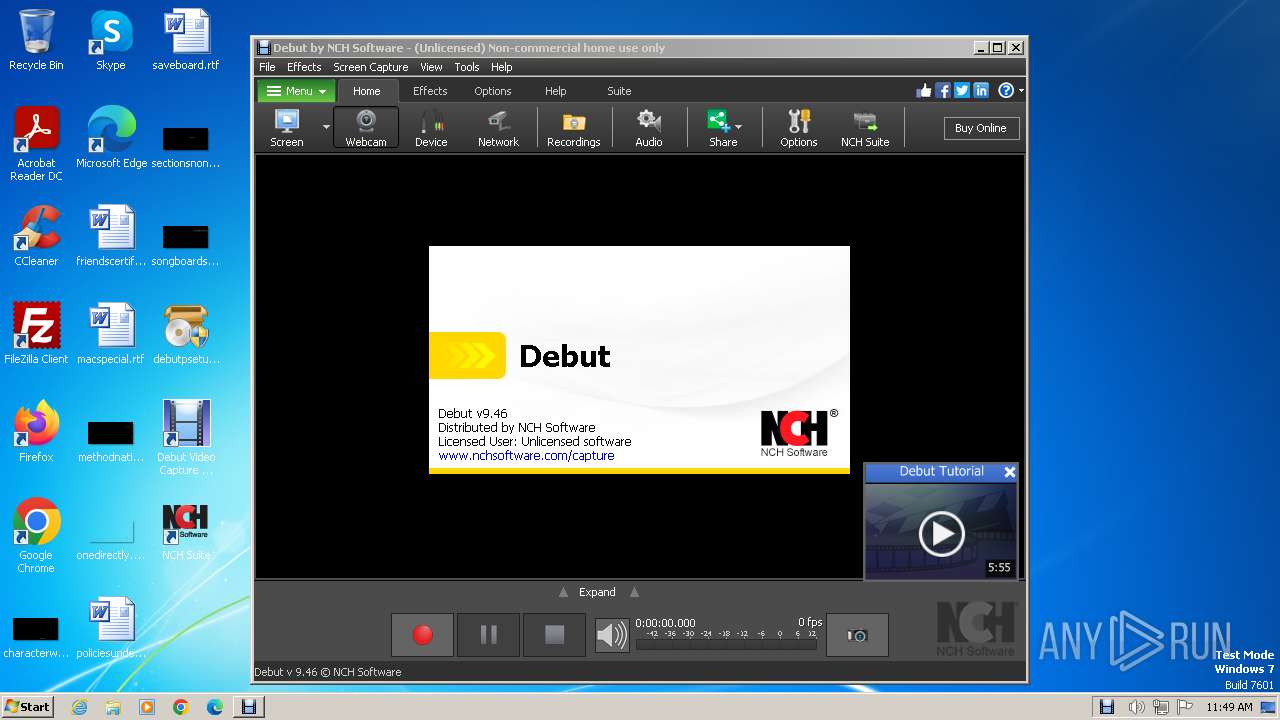
Task: Click the speaker volume icon
Action: click(612, 635)
